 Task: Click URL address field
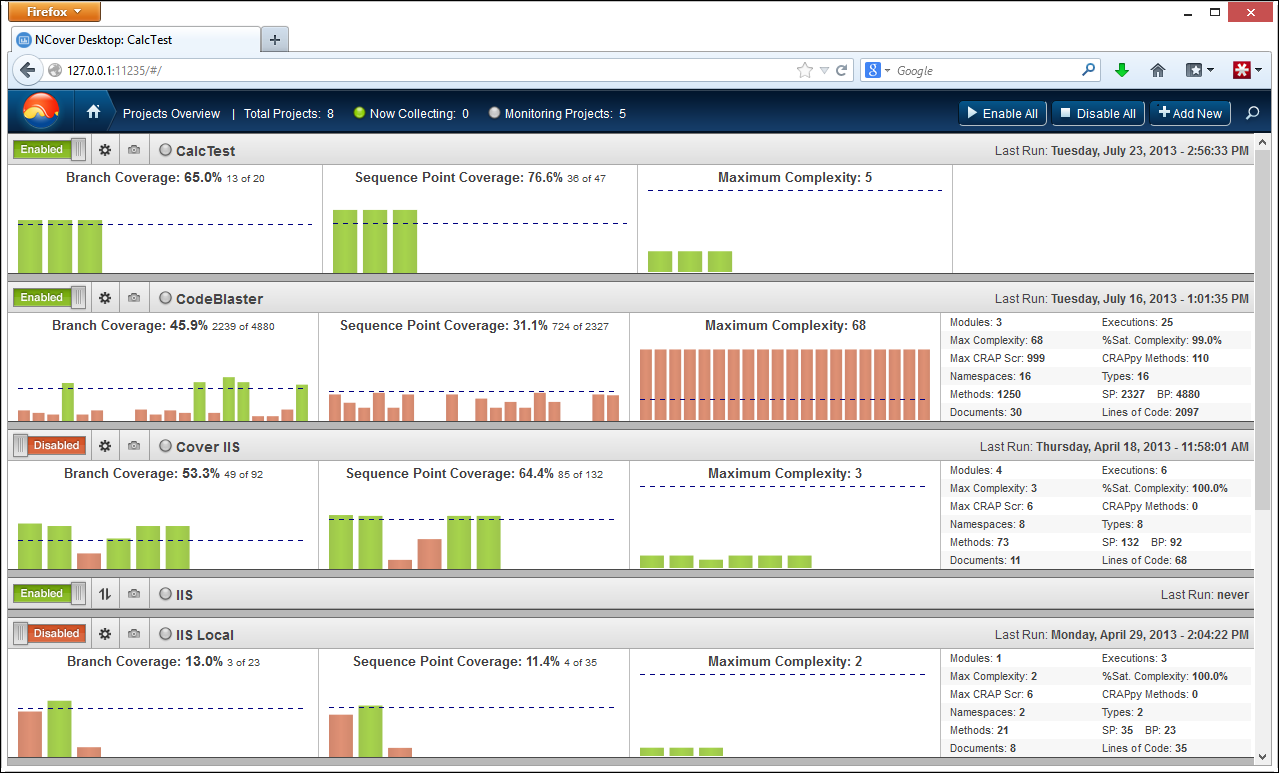(430, 70)
